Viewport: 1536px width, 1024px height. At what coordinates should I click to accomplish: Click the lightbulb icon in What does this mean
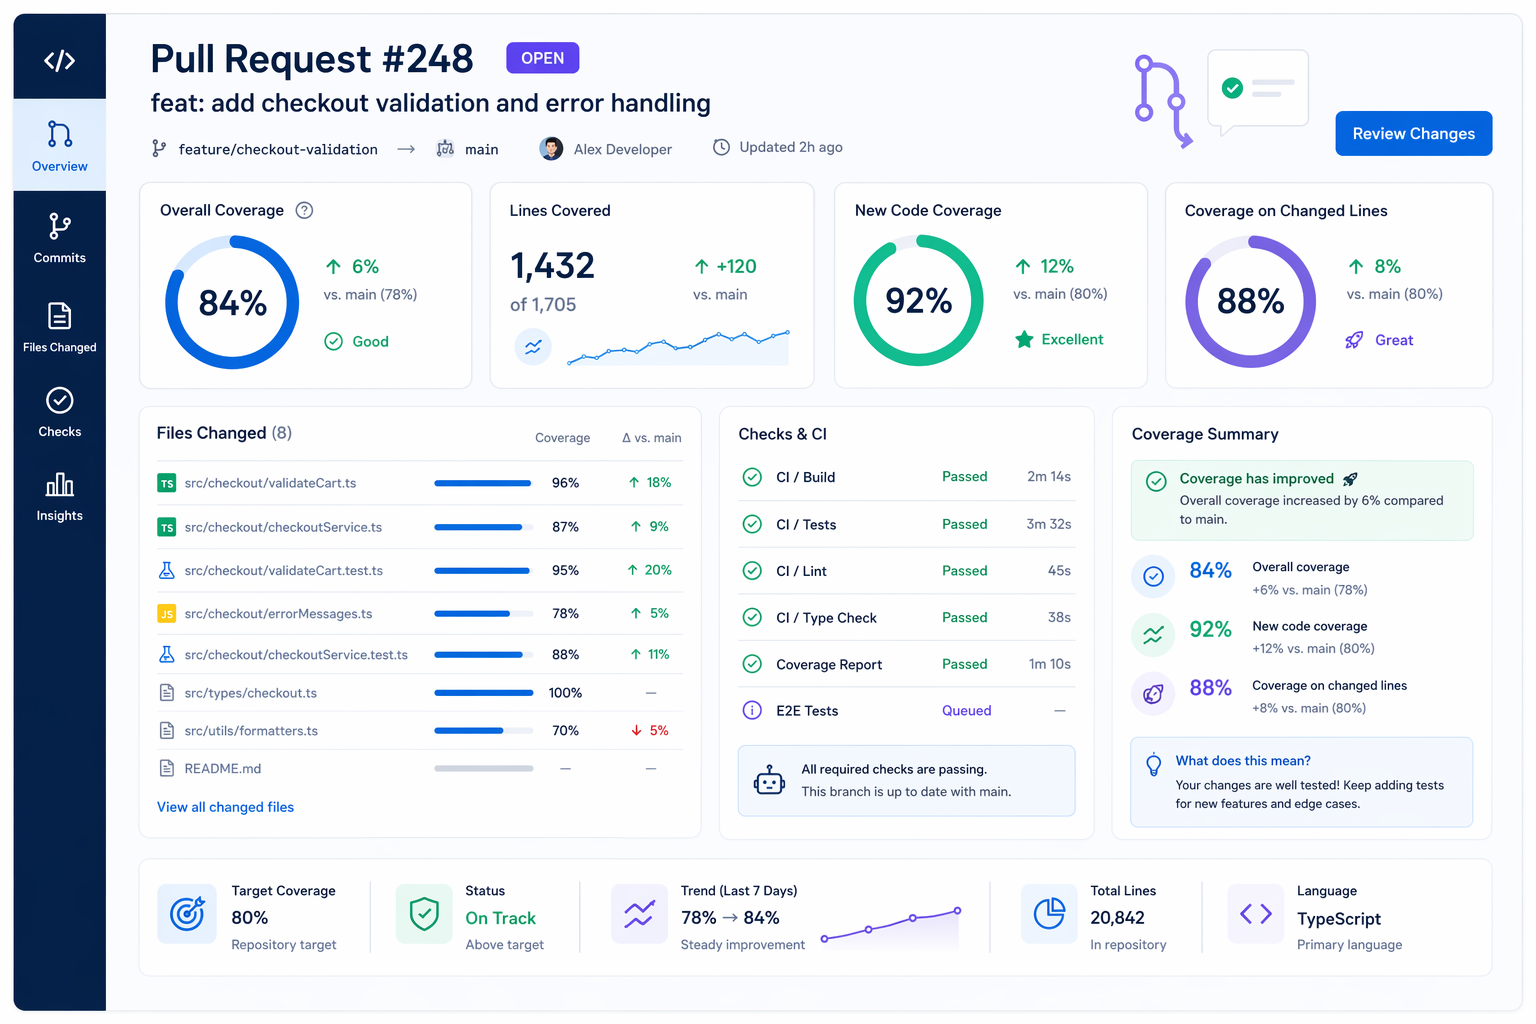(x=1153, y=764)
